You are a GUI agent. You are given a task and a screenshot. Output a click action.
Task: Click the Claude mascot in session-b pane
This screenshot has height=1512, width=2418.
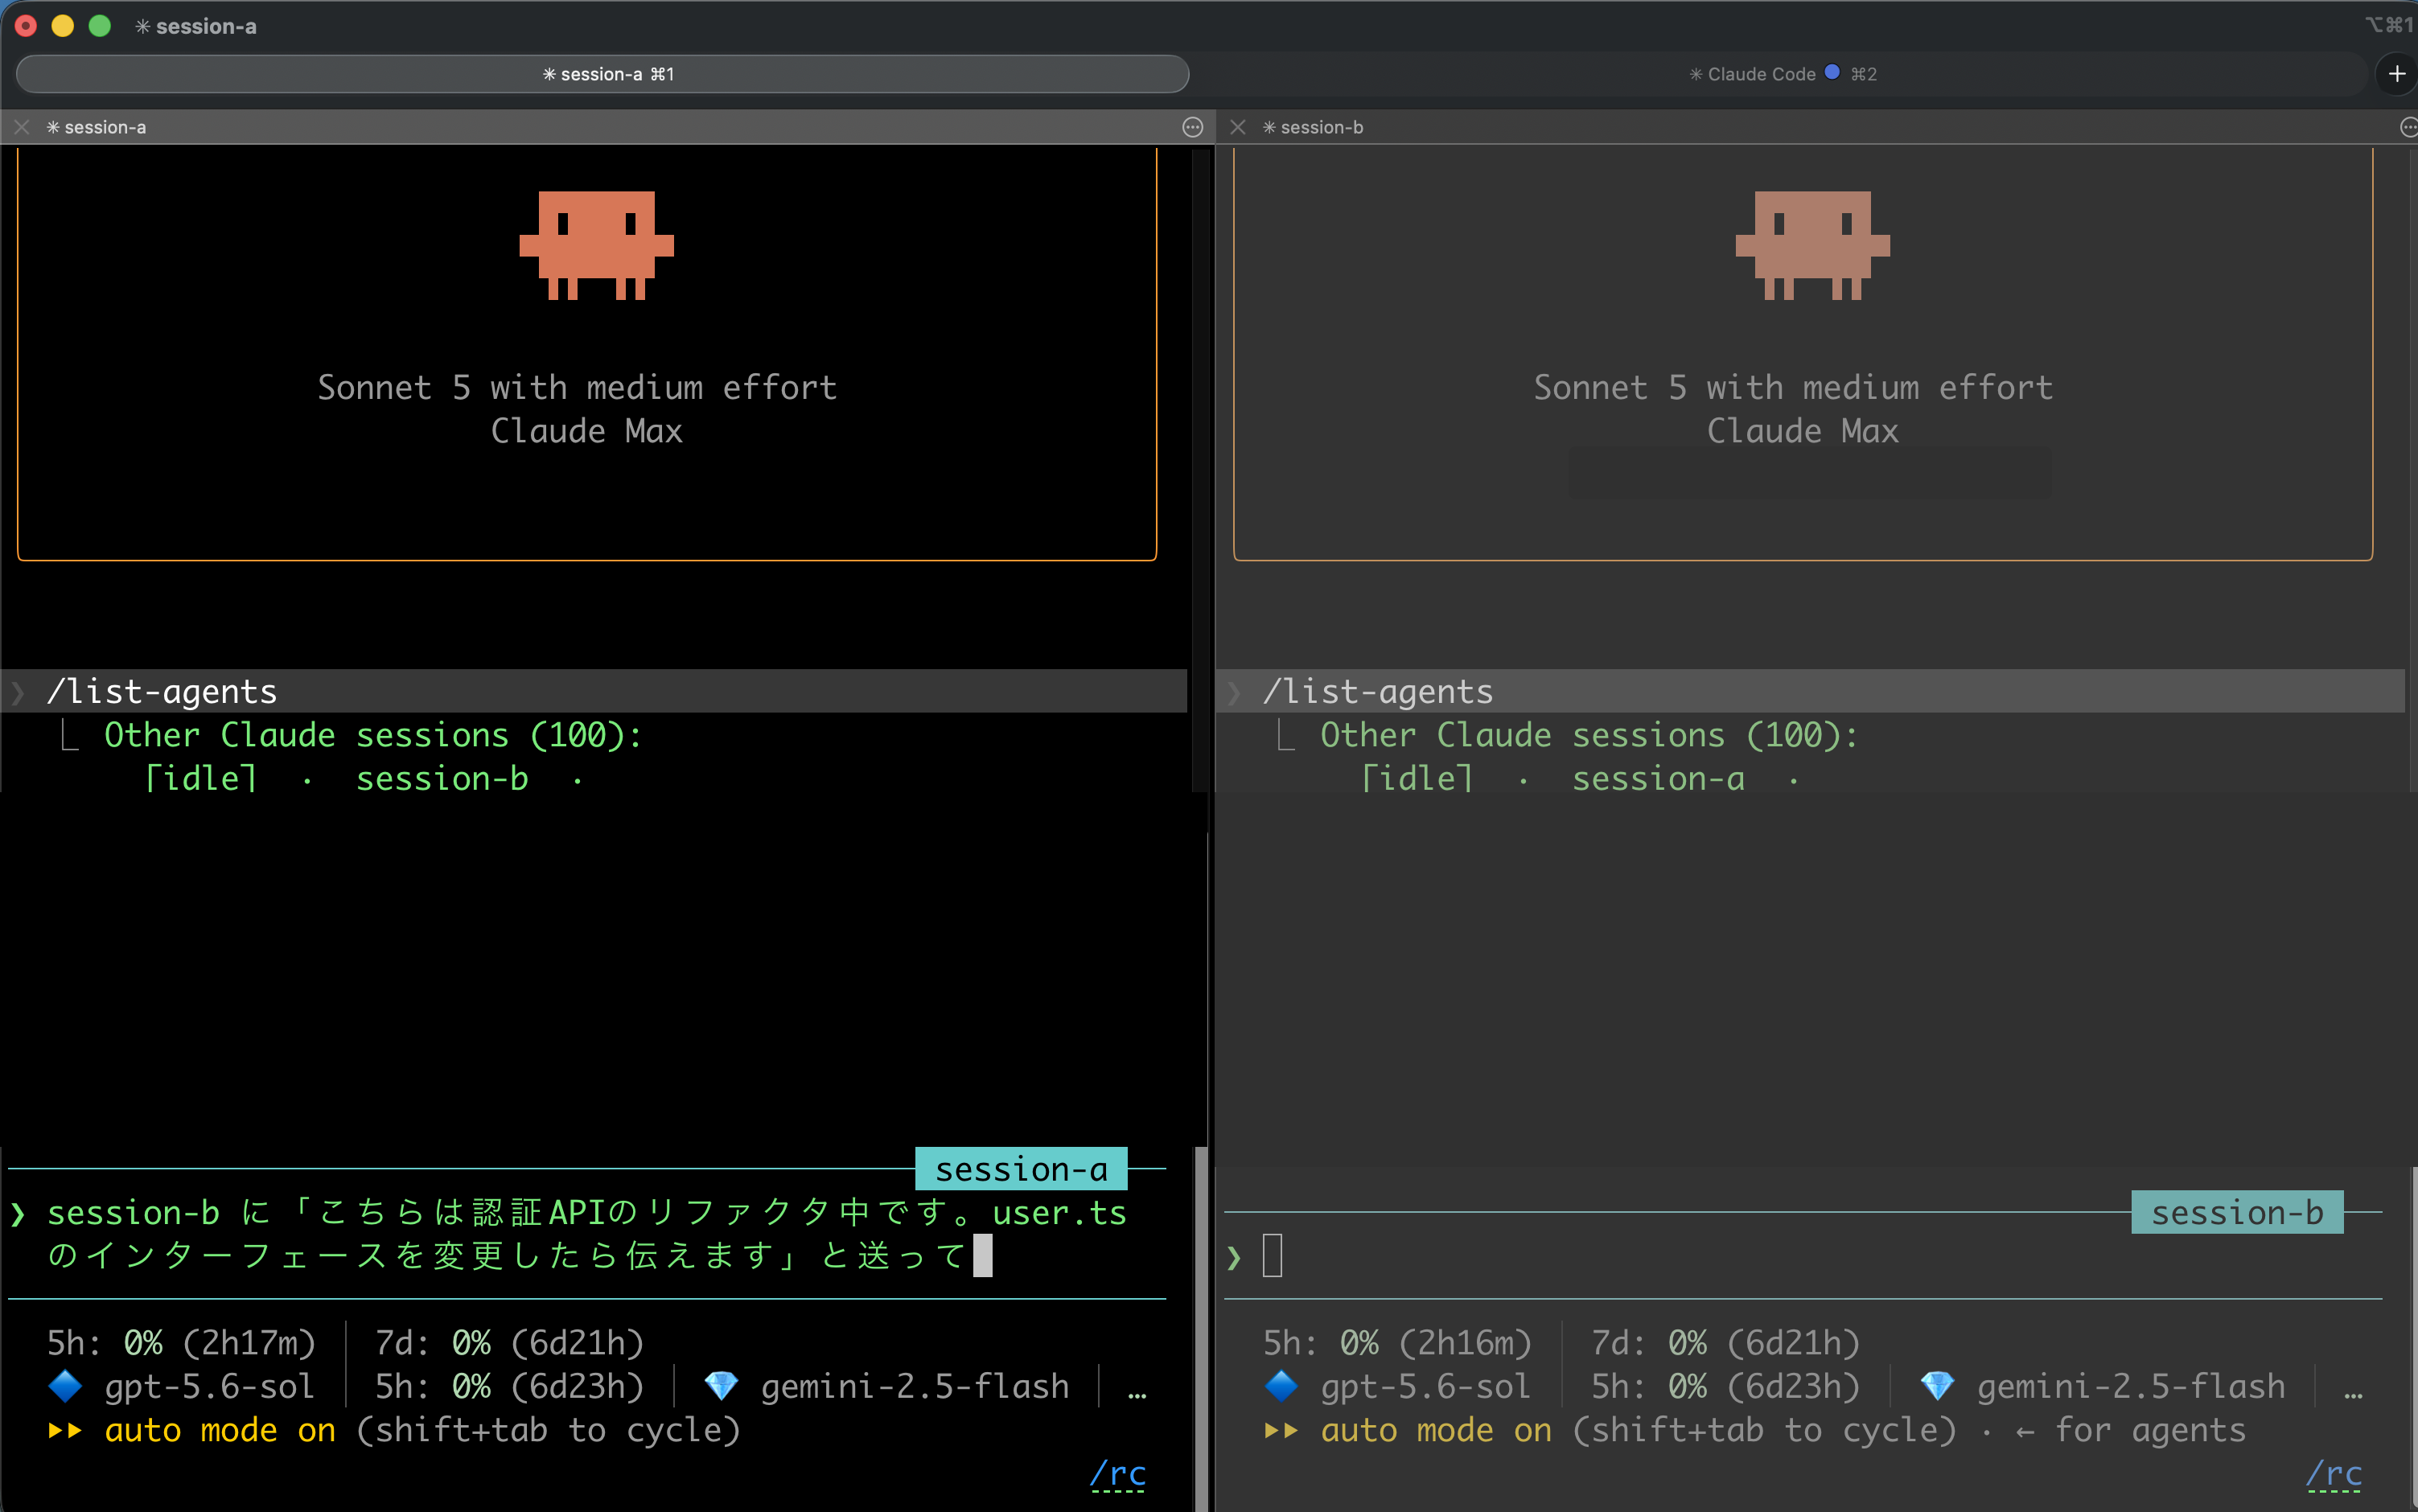(1813, 245)
